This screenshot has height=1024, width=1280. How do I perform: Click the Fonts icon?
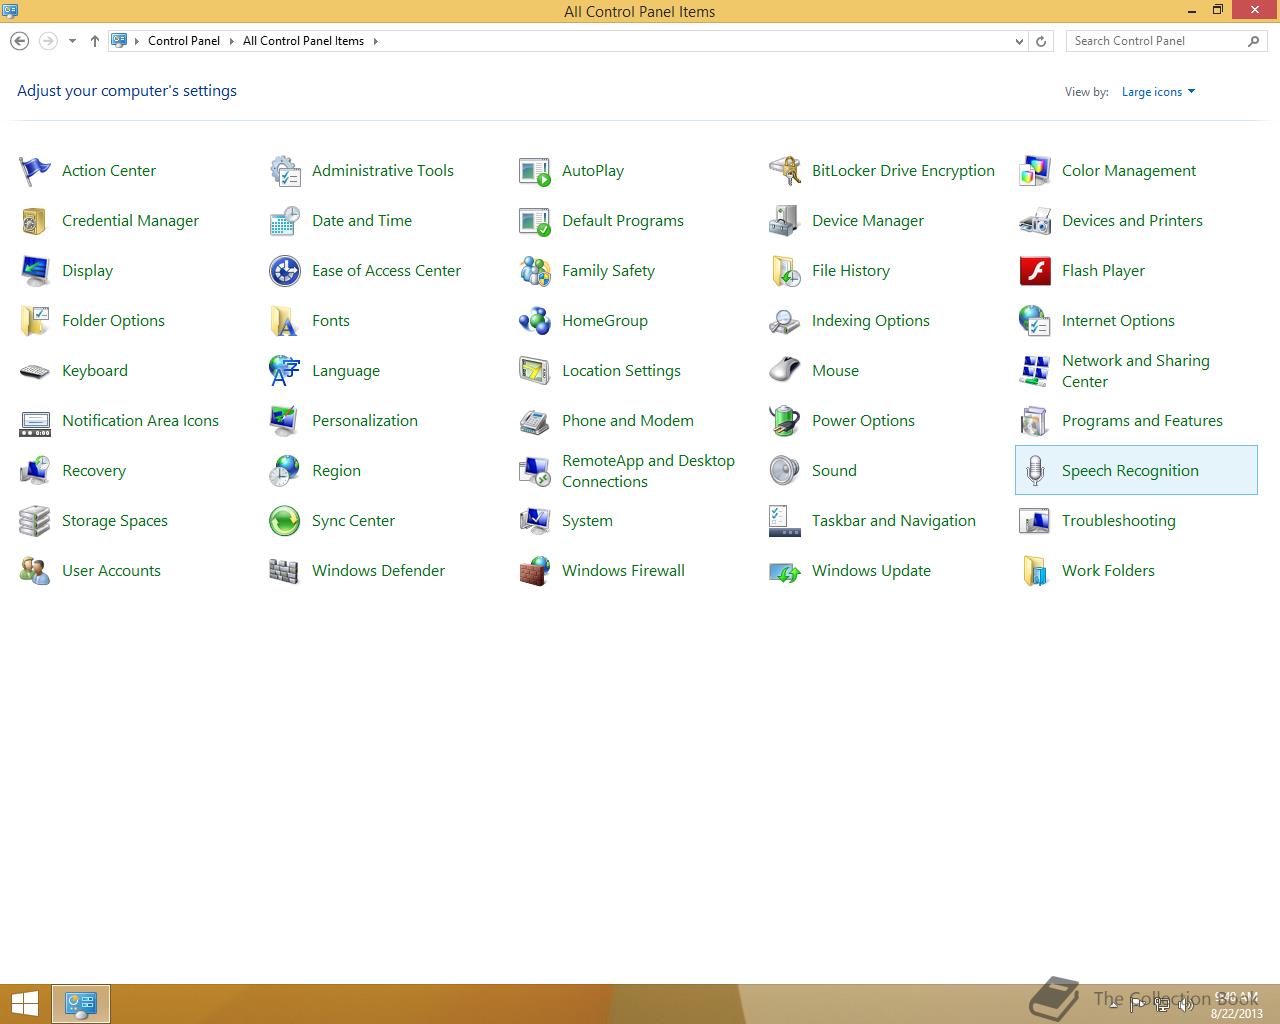285,321
